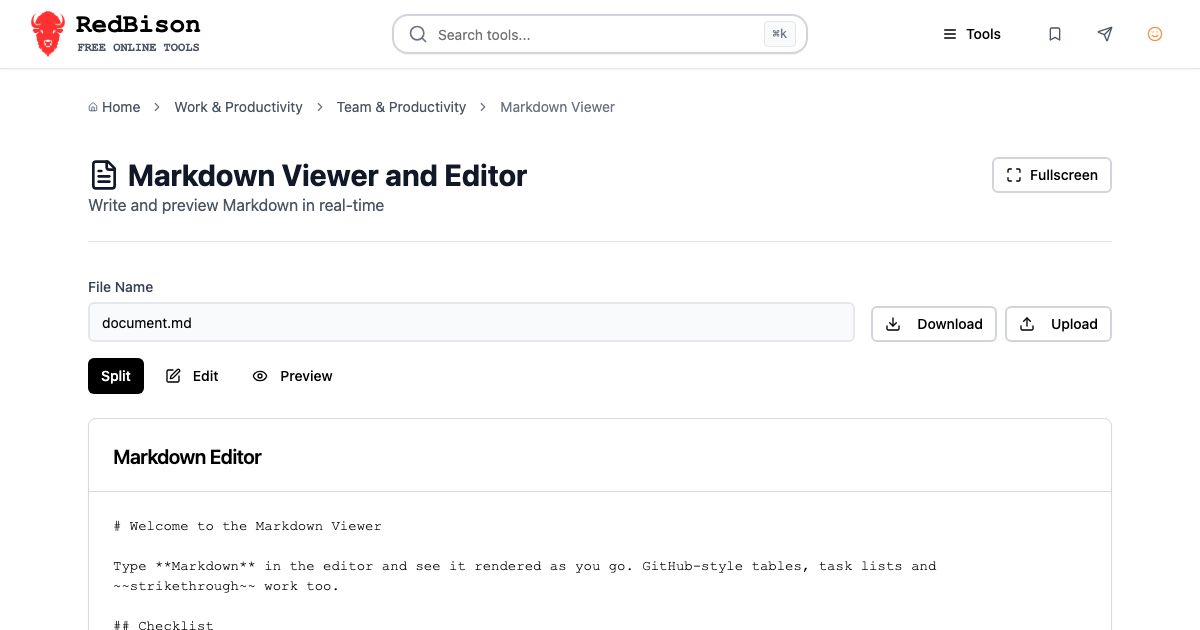Click the 'Markdown Viewer and Editor' title

click(x=327, y=175)
